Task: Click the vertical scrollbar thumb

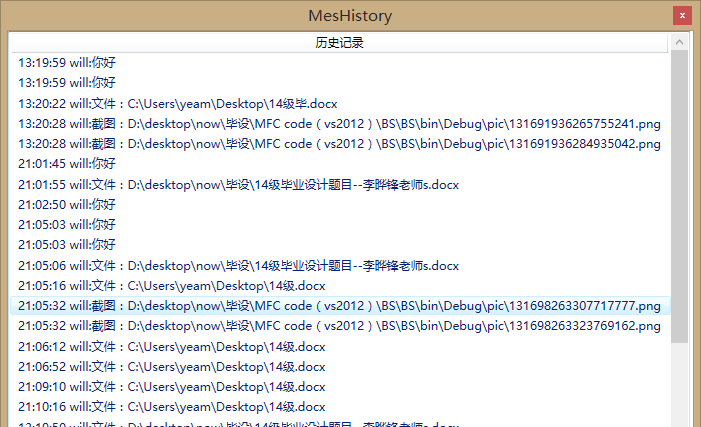Action: pos(679,200)
